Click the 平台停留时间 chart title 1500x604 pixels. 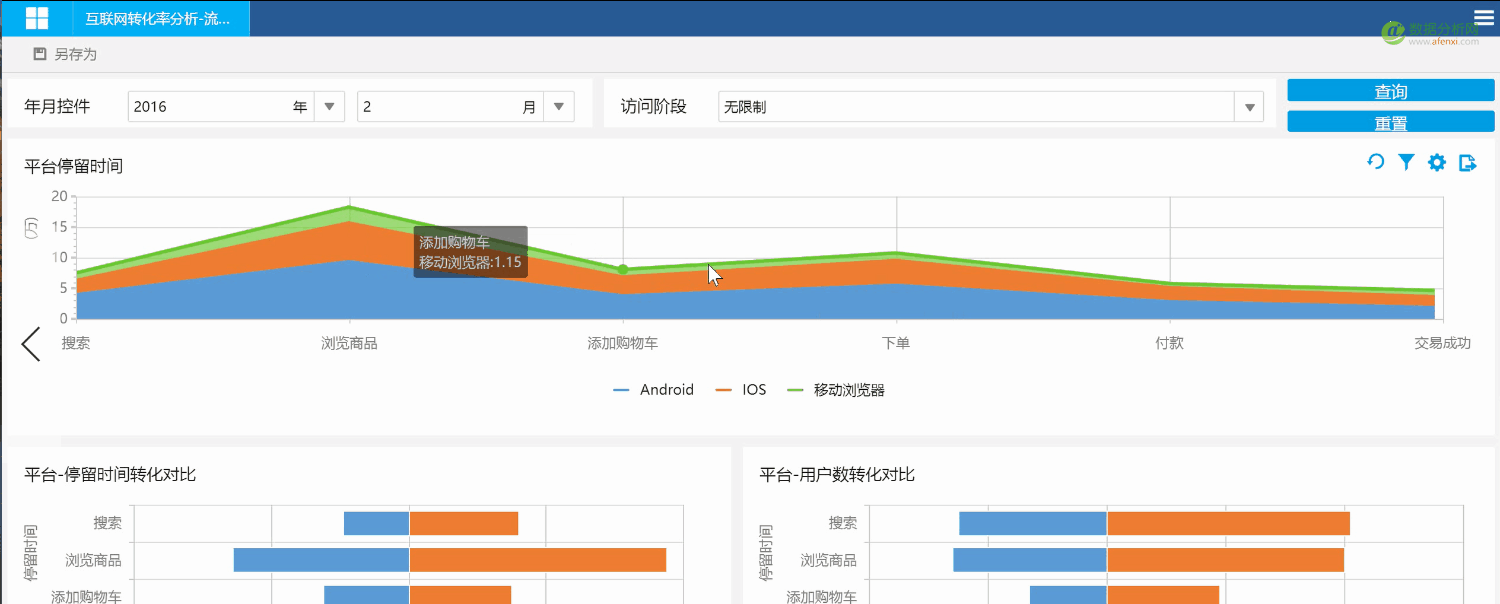coord(74,166)
